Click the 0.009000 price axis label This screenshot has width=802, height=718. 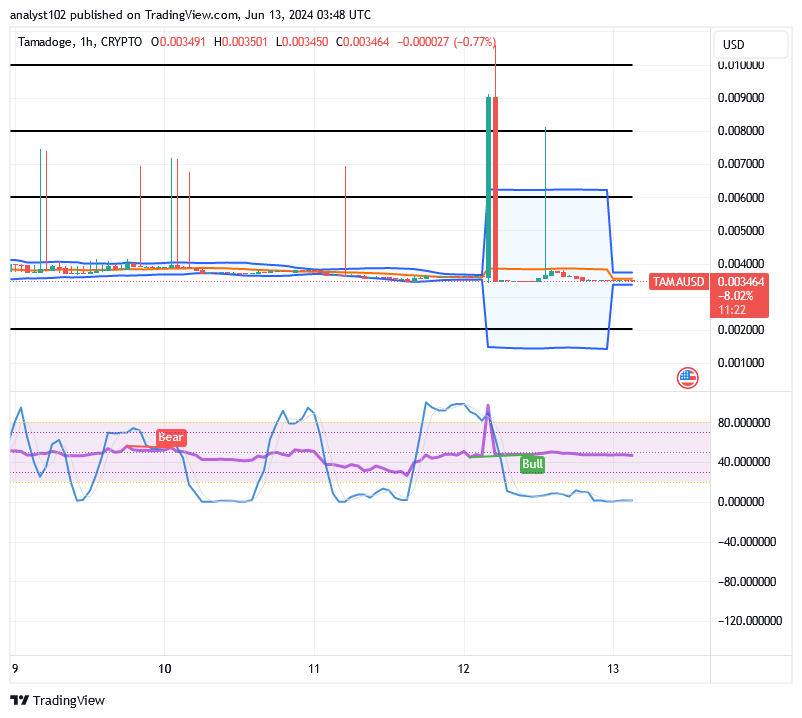741,98
